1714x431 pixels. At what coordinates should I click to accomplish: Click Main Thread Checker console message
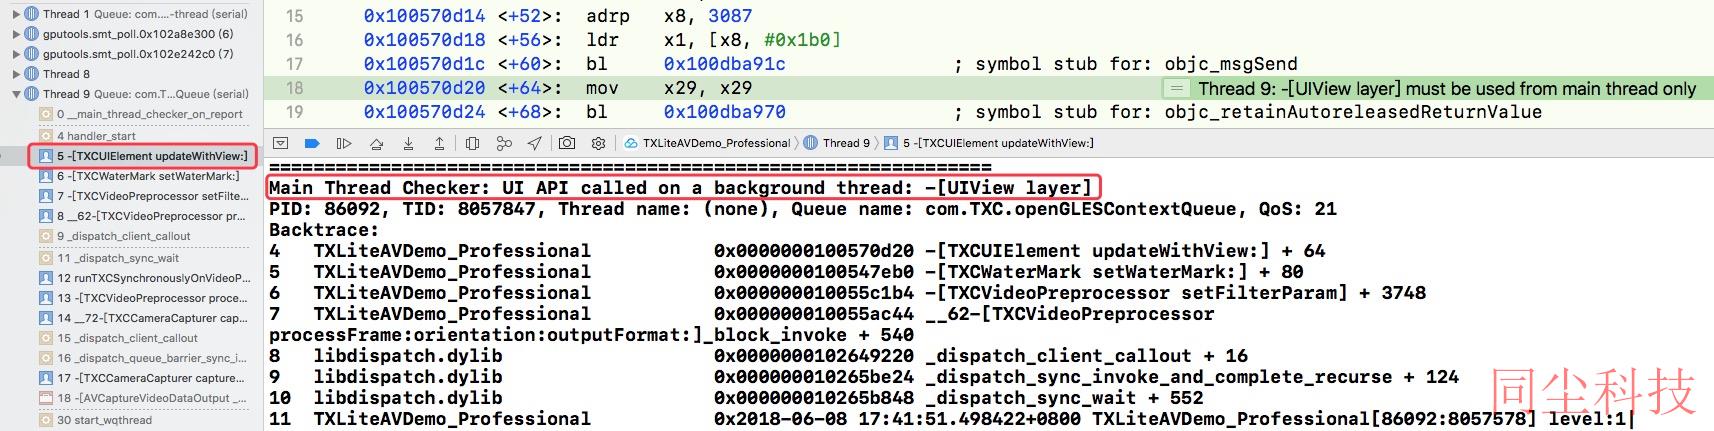[681, 188]
